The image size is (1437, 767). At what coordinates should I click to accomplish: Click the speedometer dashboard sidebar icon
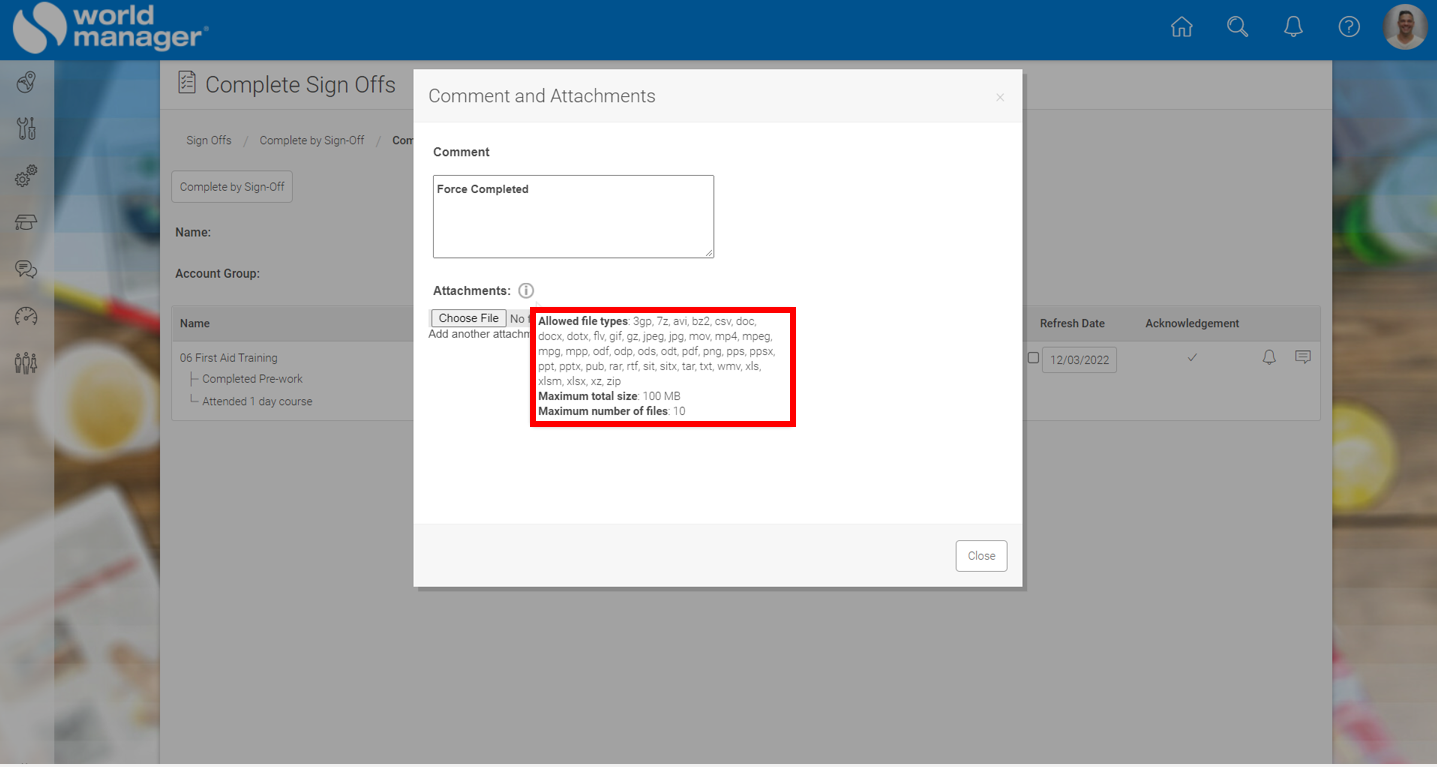[x=26, y=316]
